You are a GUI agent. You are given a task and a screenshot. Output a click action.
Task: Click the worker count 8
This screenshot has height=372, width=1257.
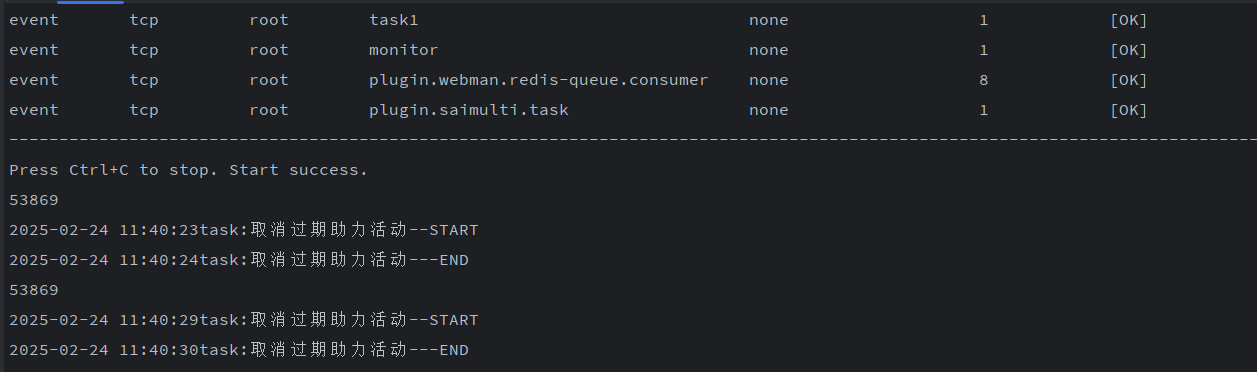pos(984,80)
